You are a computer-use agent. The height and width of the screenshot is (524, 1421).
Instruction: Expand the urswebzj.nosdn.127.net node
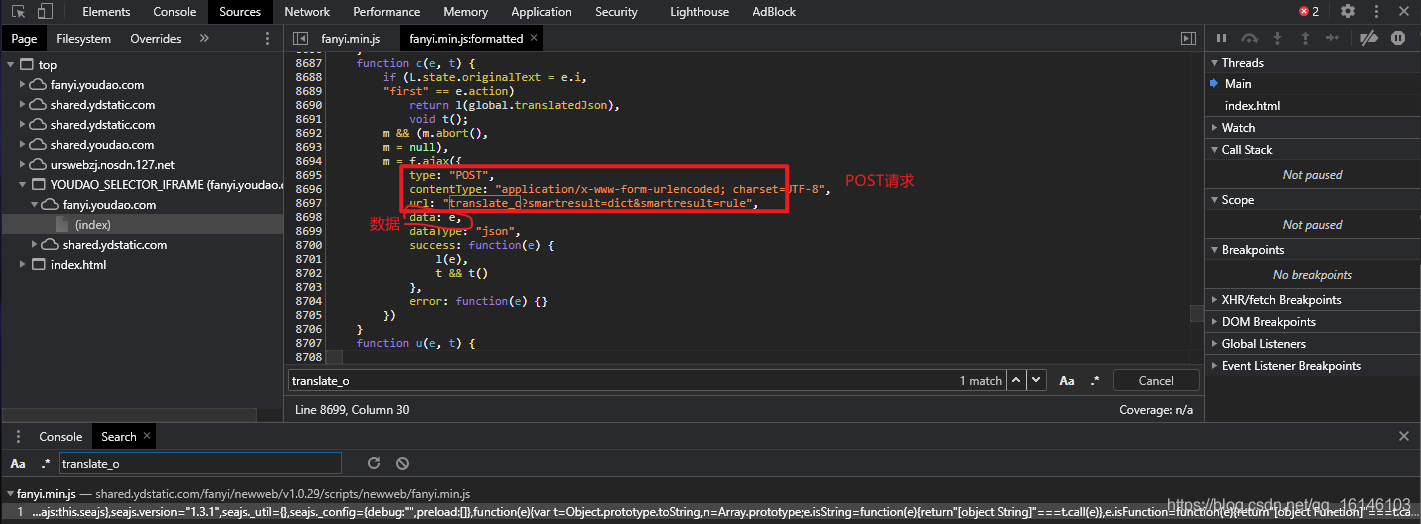click(23, 164)
